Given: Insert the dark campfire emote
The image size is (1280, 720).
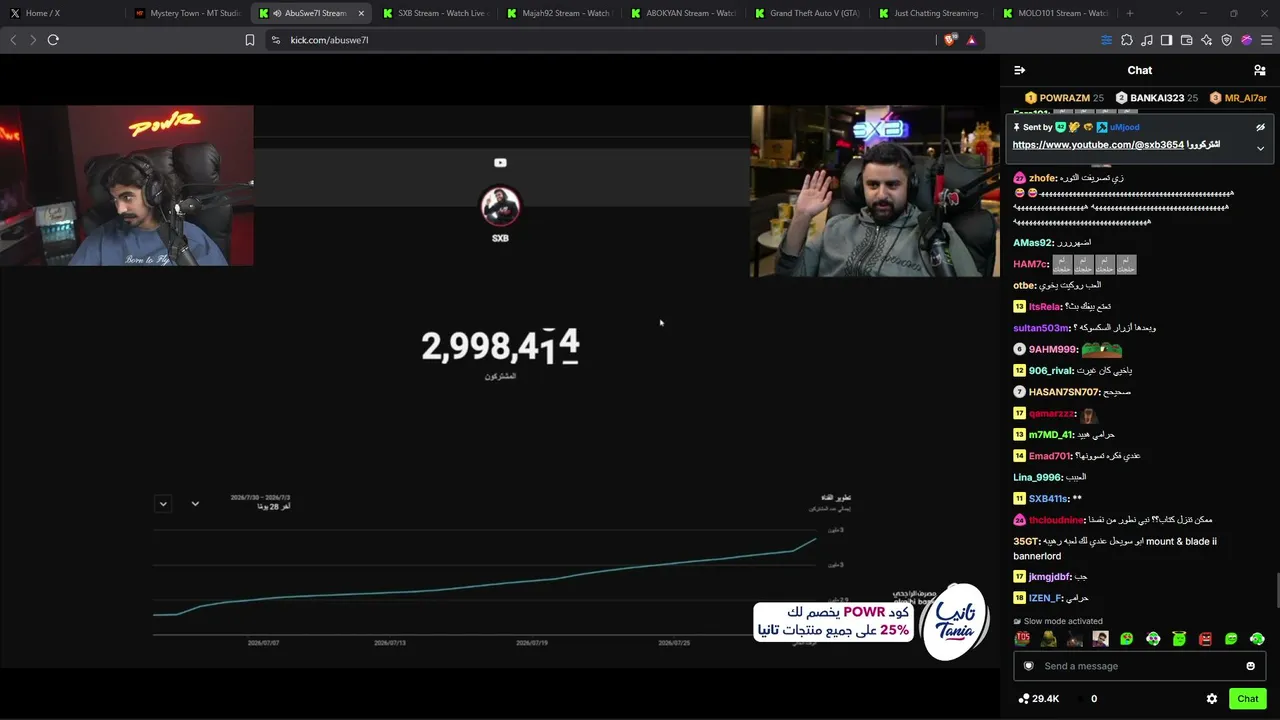Looking at the screenshot, I should (1074, 639).
